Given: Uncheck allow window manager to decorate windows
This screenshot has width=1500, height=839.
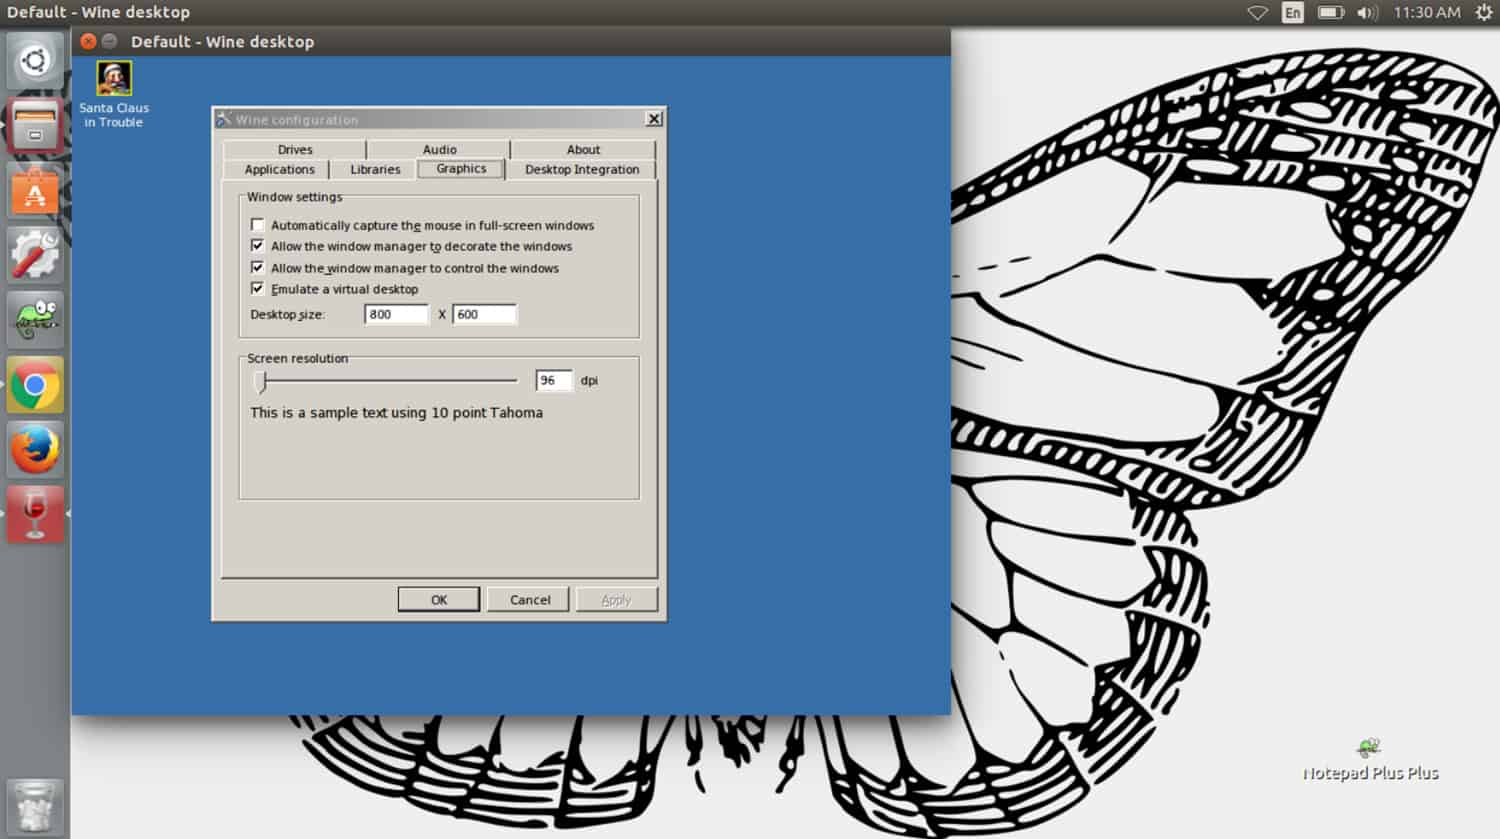Looking at the screenshot, I should coord(258,246).
